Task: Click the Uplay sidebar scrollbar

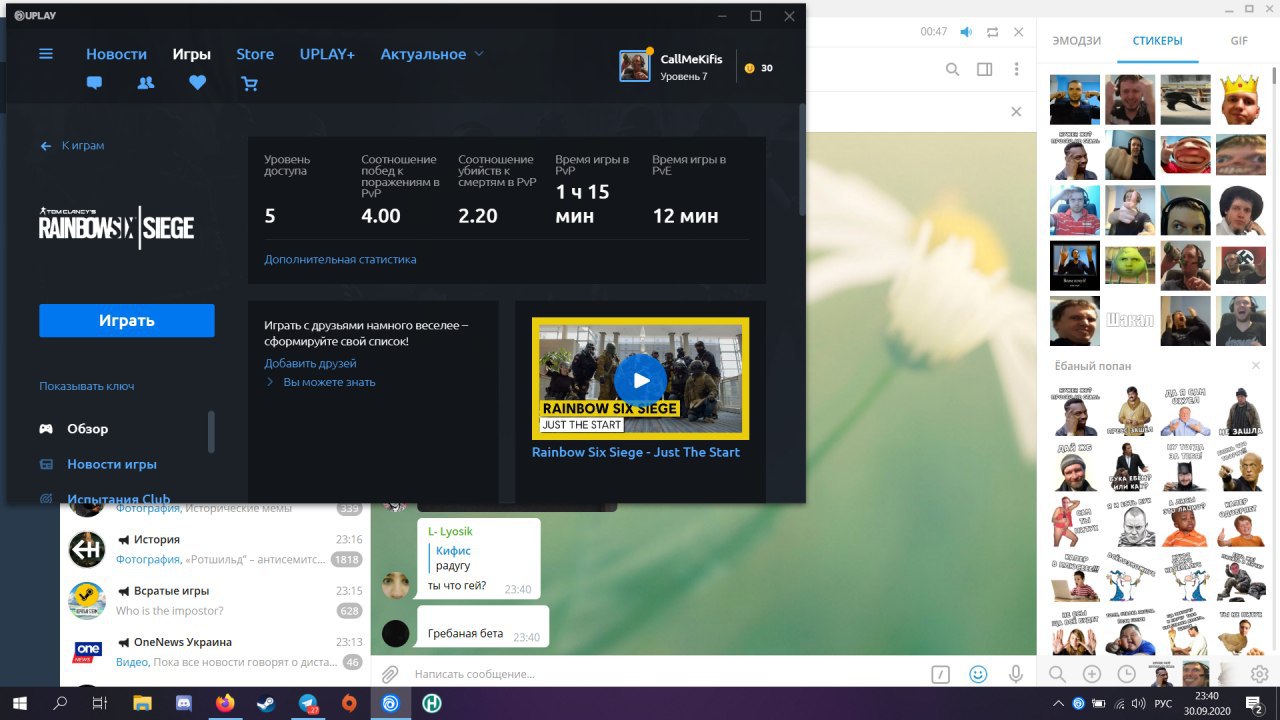Action: coord(211,432)
